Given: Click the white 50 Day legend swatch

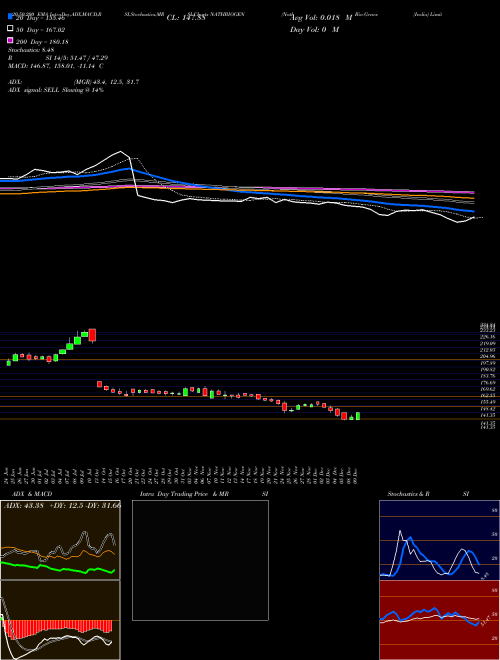Looking at the screenshot, I should pyautogui.click(x=10, y=29).
